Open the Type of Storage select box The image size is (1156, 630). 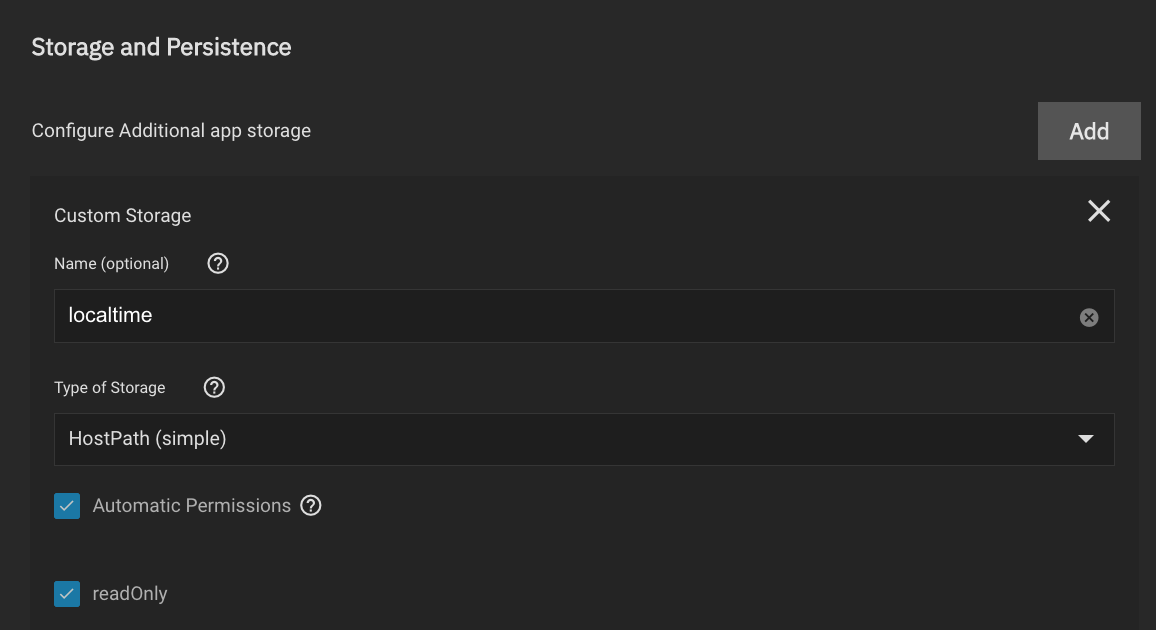(x=584, y=439)
